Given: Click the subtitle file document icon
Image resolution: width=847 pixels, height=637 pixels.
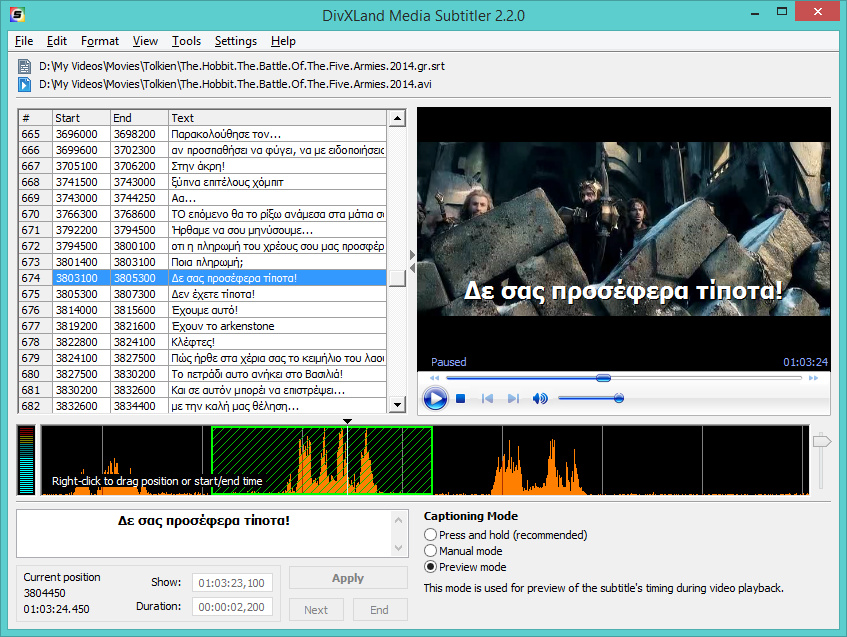Looking at the screenshot, I should [25, 67].
